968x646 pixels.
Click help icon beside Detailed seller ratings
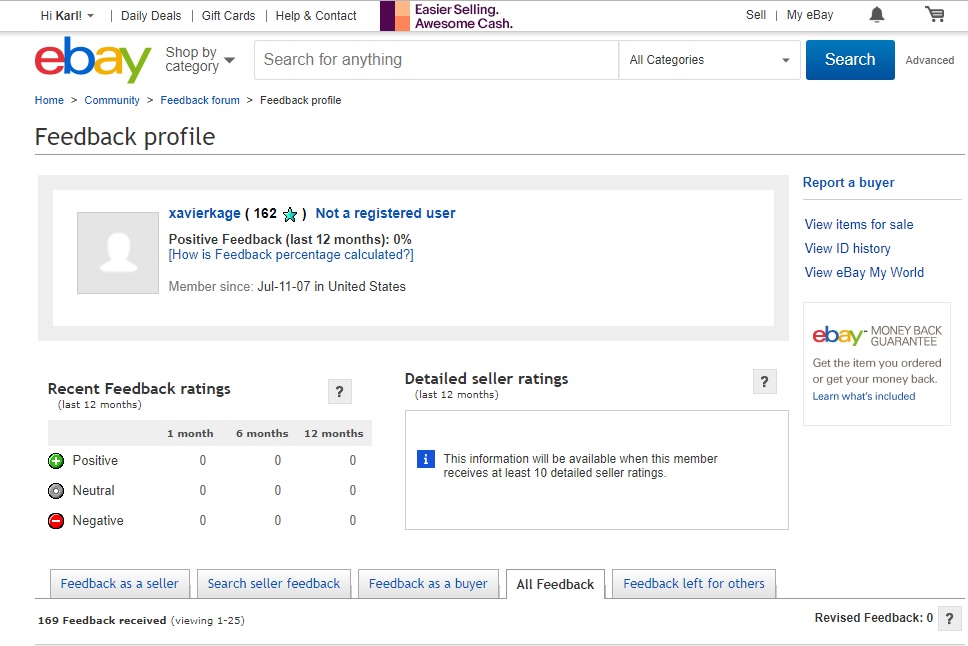coord(764,382)
